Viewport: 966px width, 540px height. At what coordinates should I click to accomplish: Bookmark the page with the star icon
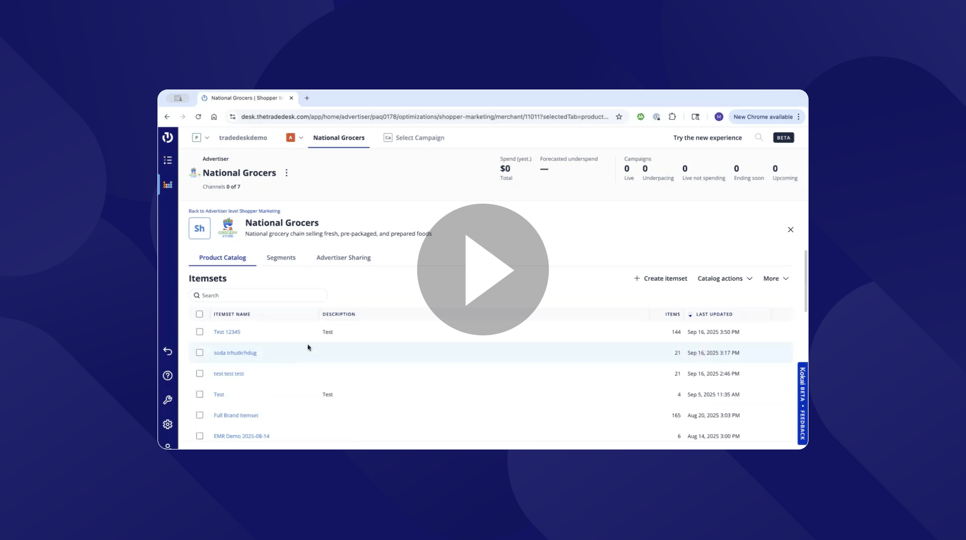619,117
